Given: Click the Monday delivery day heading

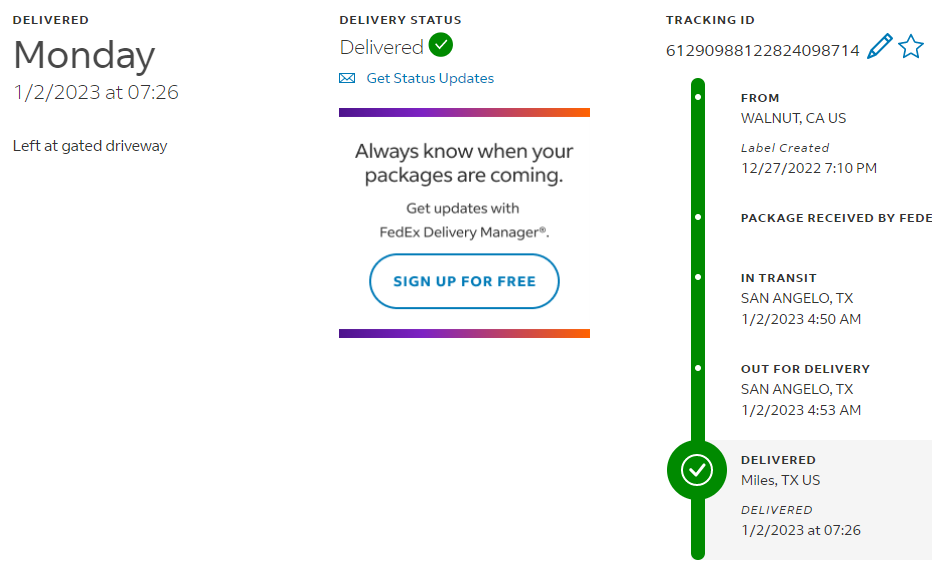Looking at the screenshot, I should (84, 55).
